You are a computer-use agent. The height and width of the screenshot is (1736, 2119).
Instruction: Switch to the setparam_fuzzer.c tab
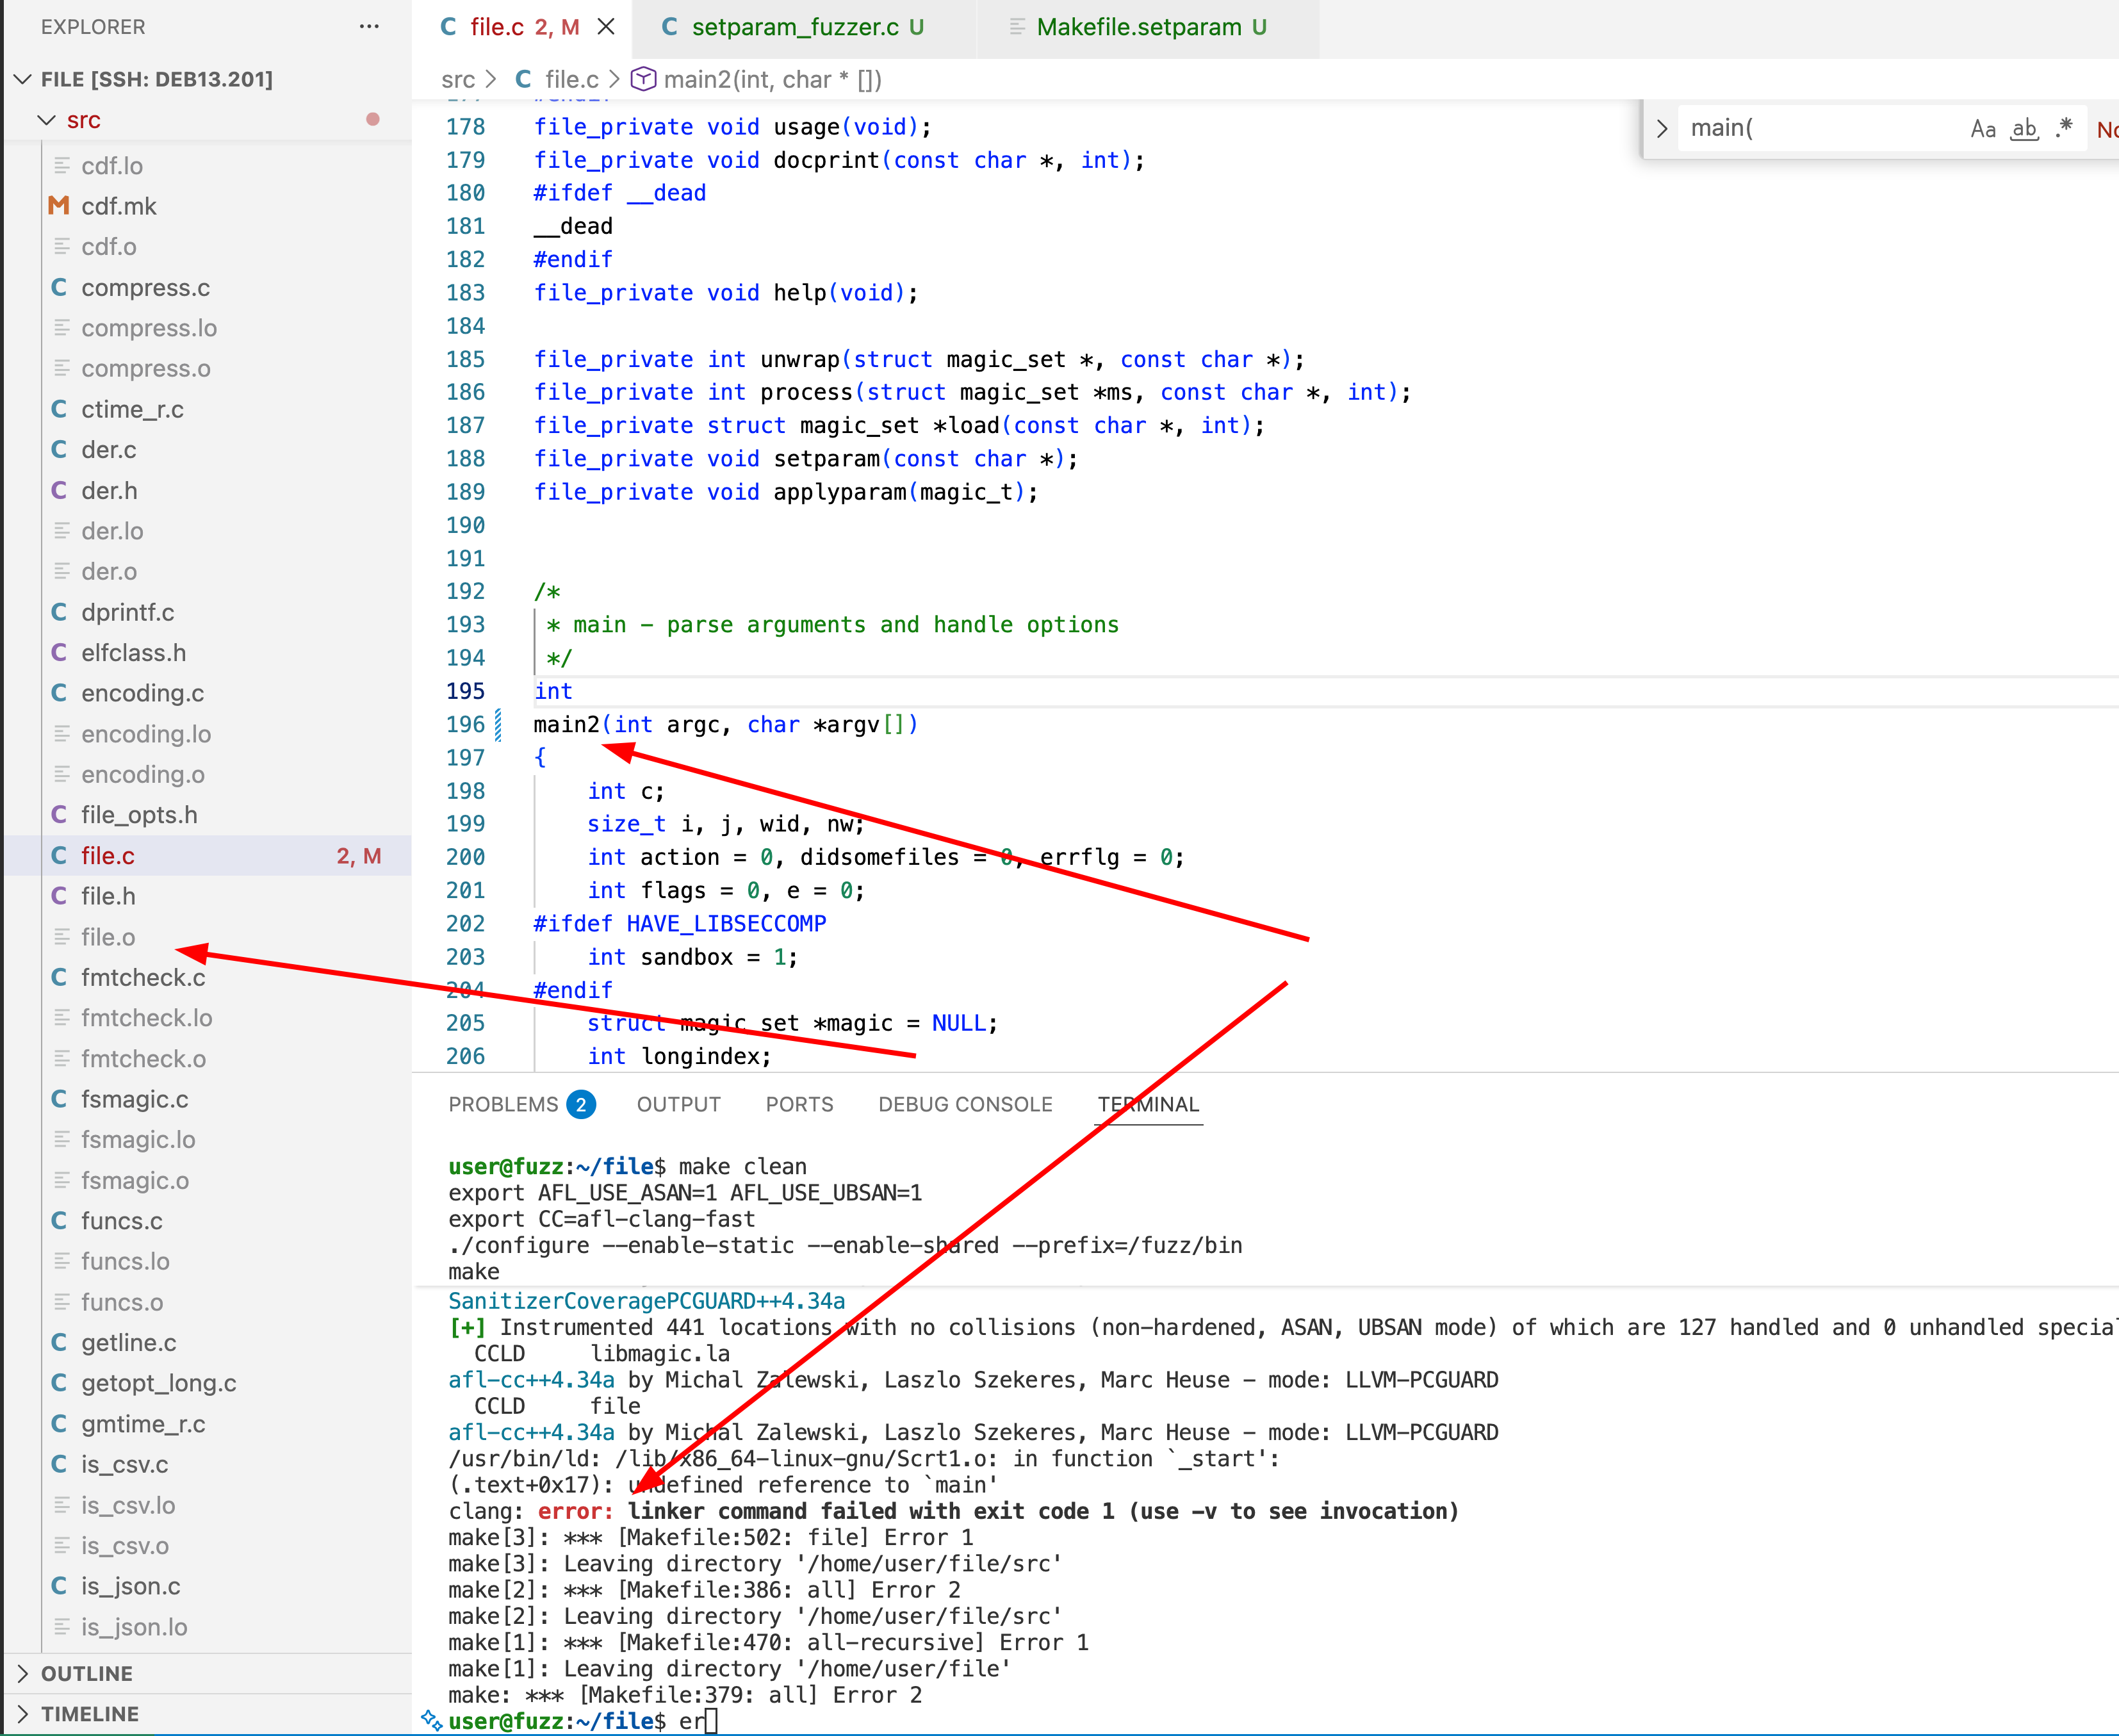pos(794,27)
